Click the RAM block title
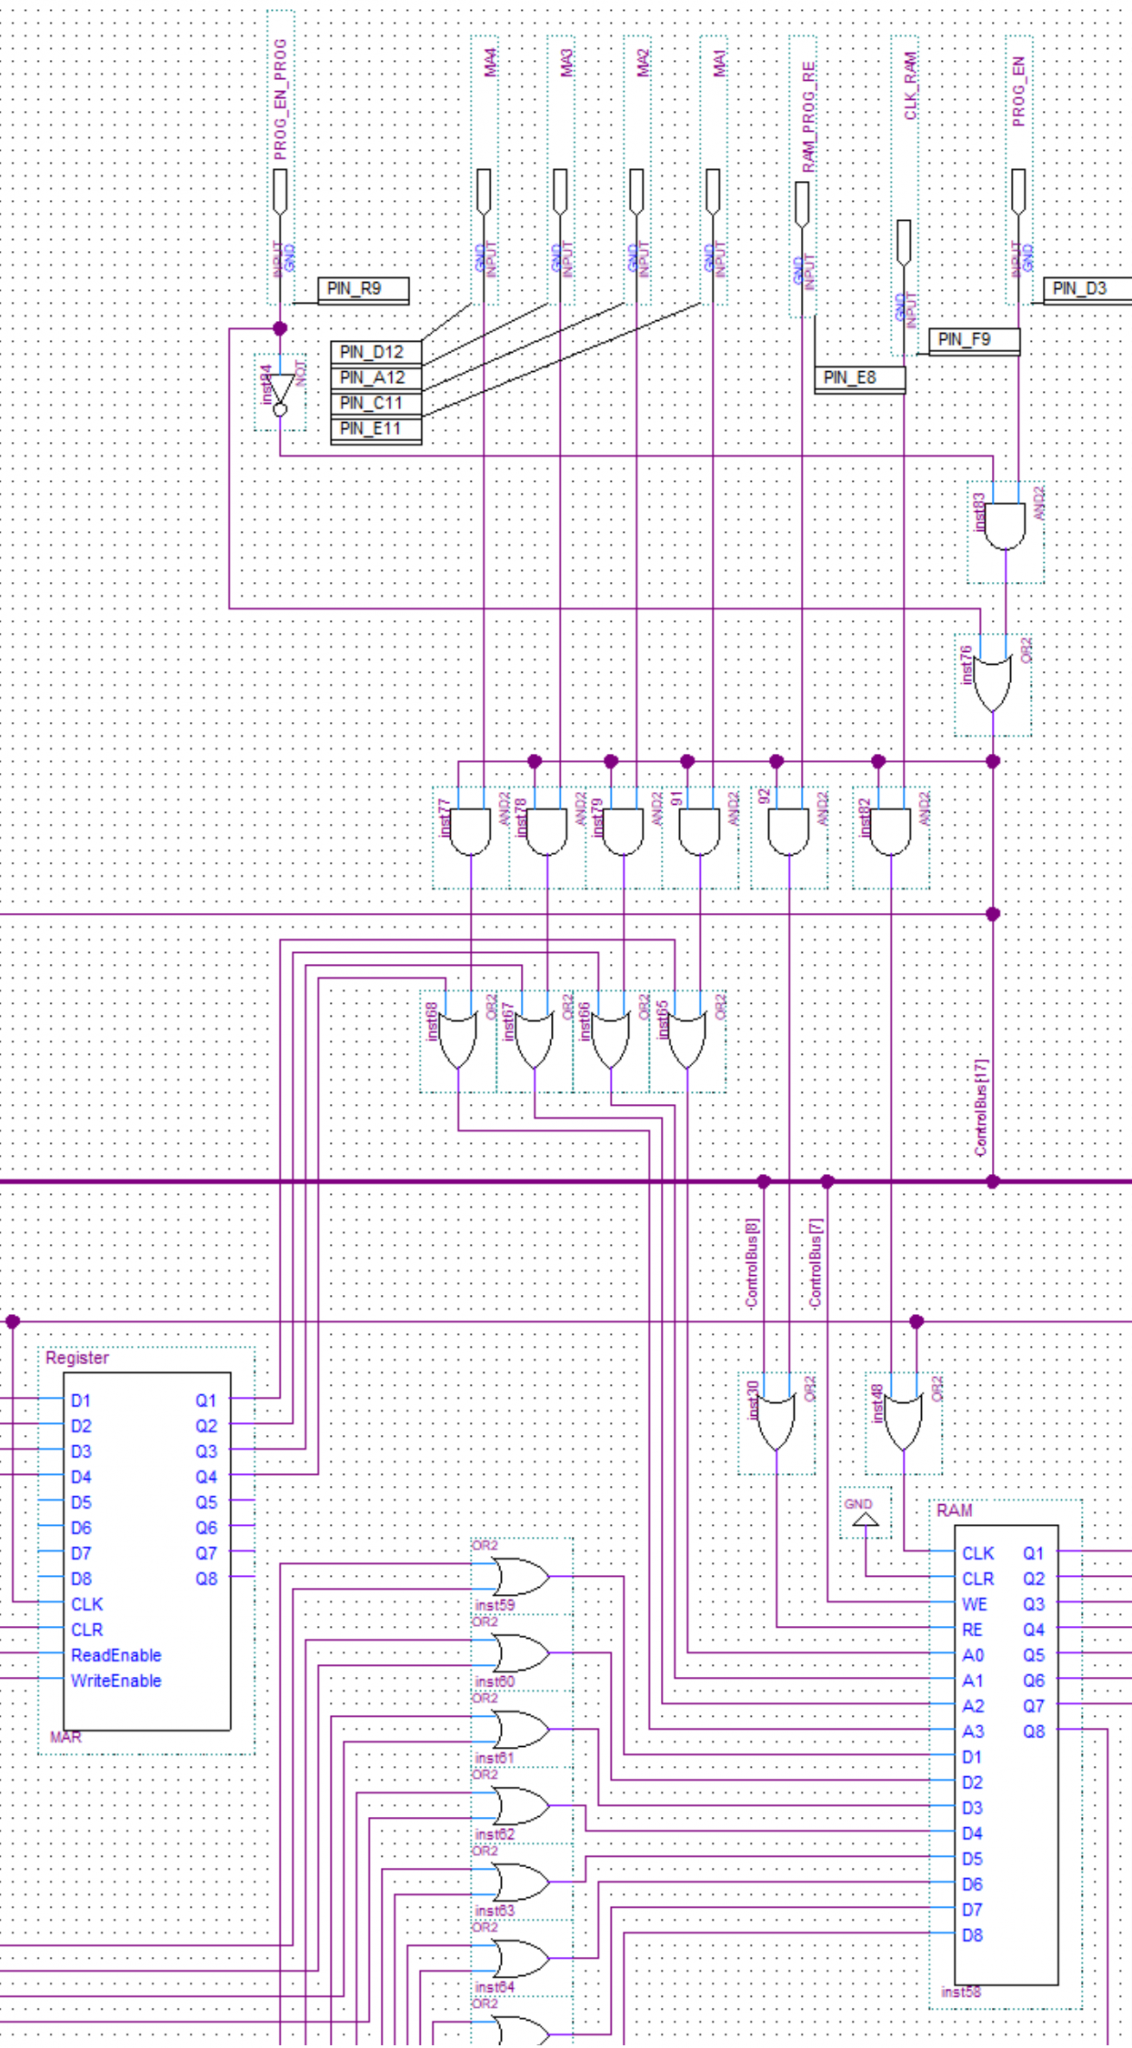1132x2048 pixels. (955, 1510)
